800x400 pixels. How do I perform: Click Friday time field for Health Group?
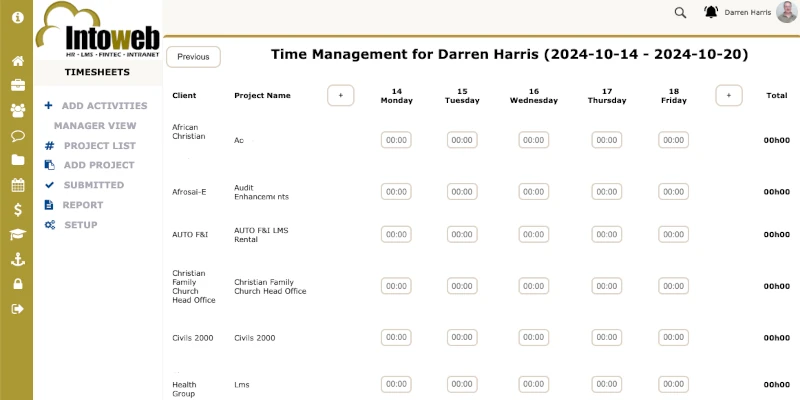pyautogui.click(x=673, y=384)
